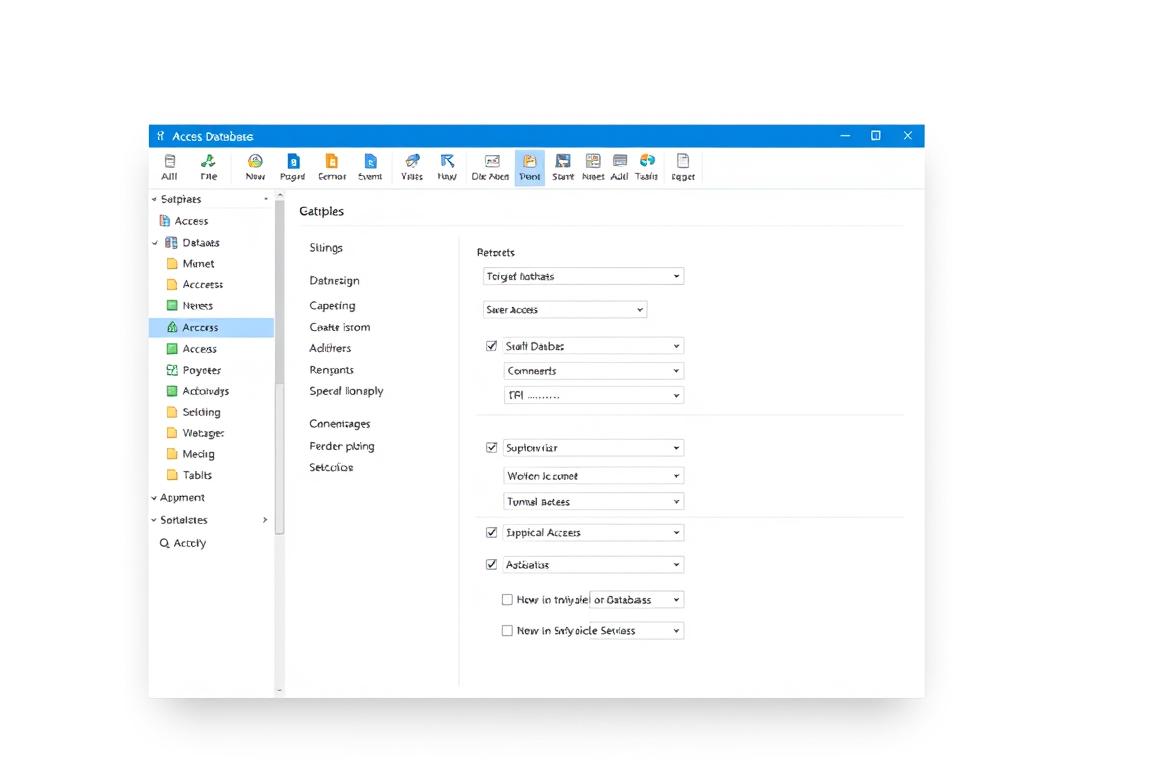Click the File icon in toolbar
Screen dimensions: 1152x768
[208, 166]
